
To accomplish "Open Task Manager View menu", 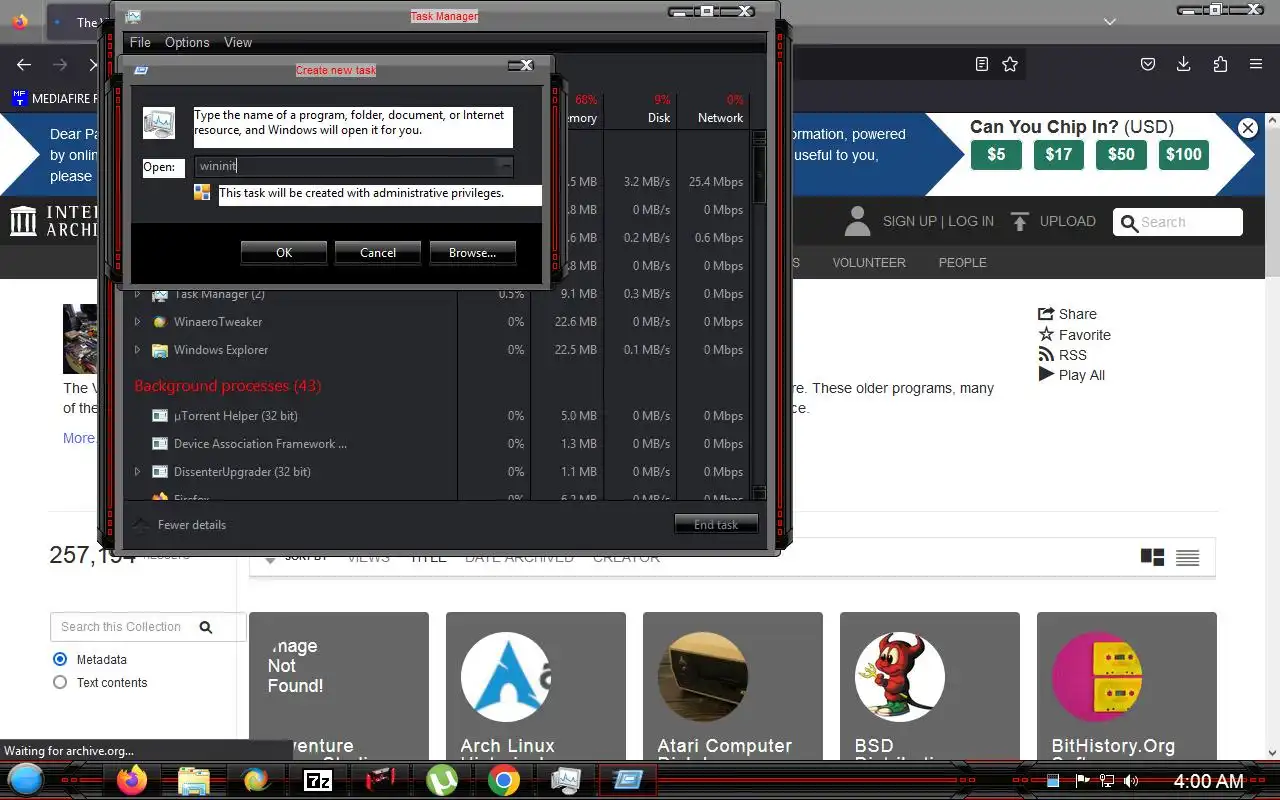I will click(x=238, y=42).
